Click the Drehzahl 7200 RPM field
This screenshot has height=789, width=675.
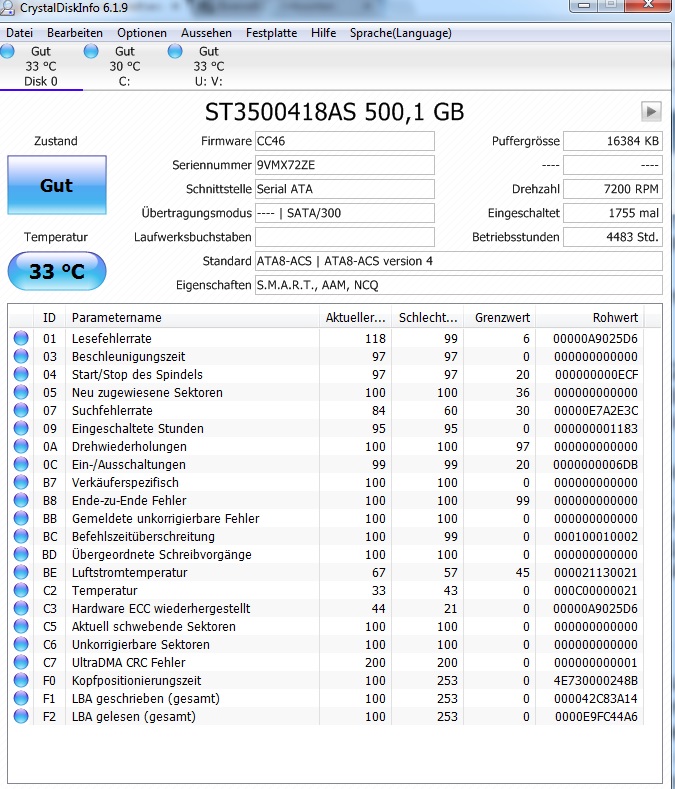tap(613, 189)
